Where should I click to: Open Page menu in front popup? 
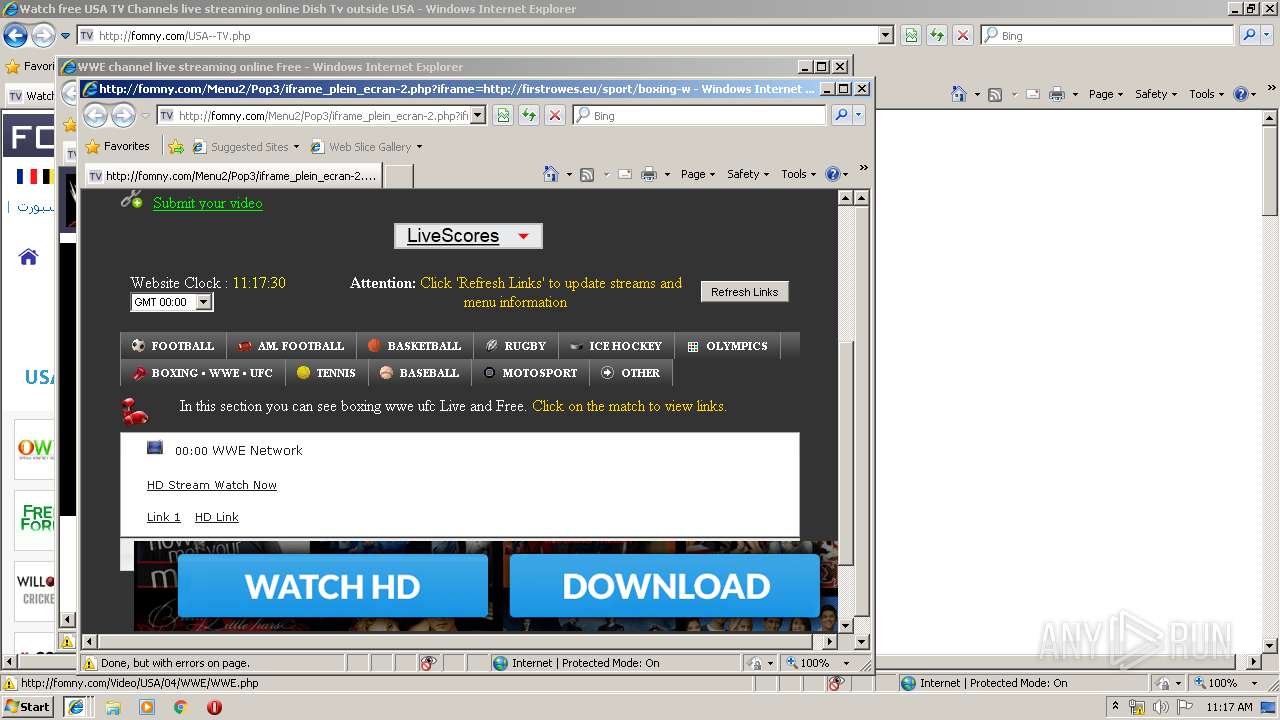click(698, 174)
